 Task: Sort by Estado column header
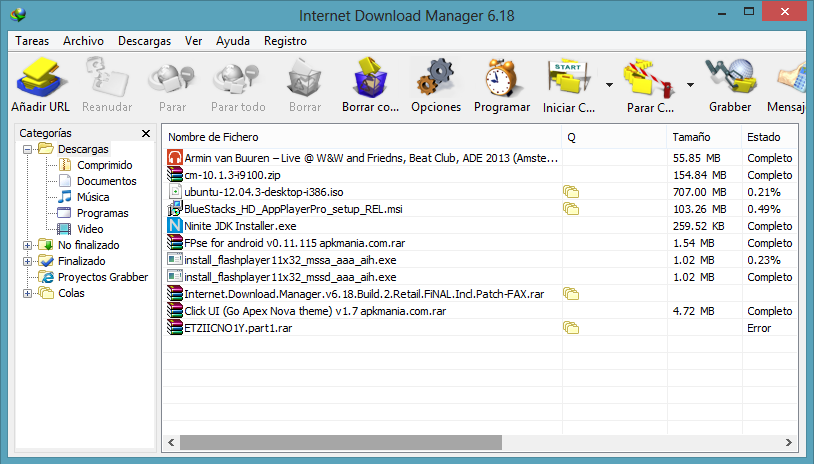tap(769, 137)
